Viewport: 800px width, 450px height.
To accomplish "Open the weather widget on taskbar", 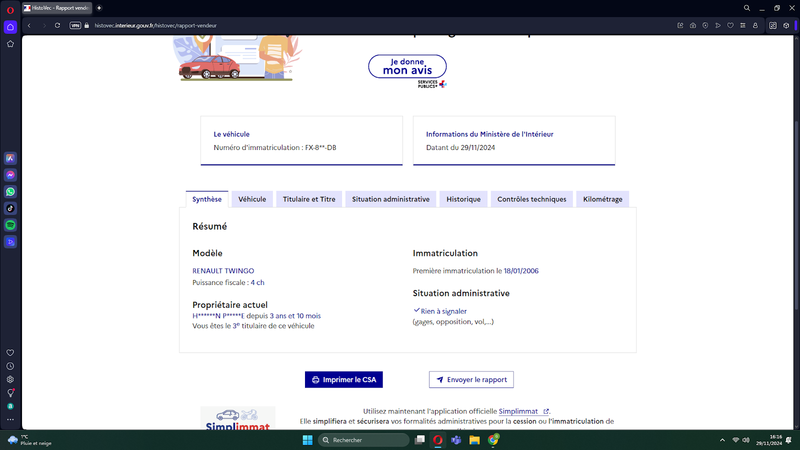I will pyautogui.click(x=30, y=440).
